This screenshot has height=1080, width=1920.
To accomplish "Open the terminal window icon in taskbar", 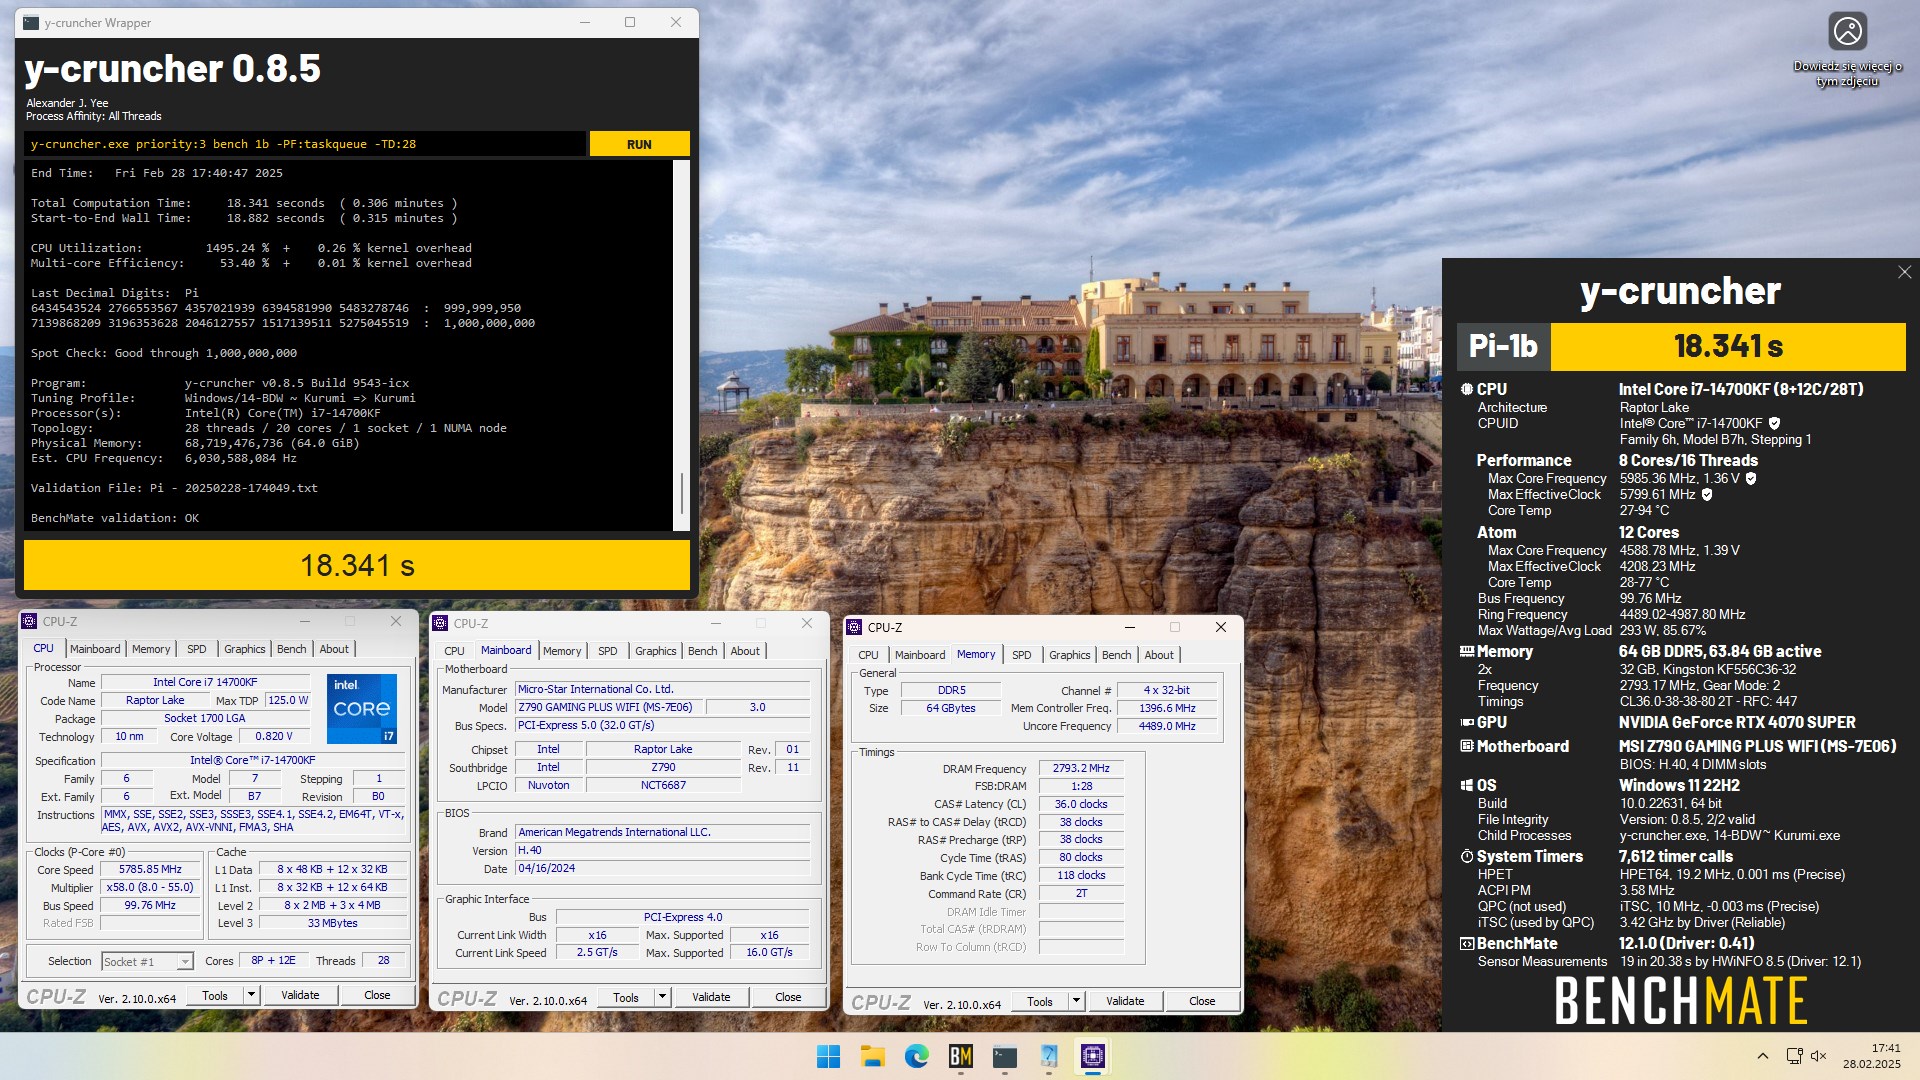I will point(1004,1056).
